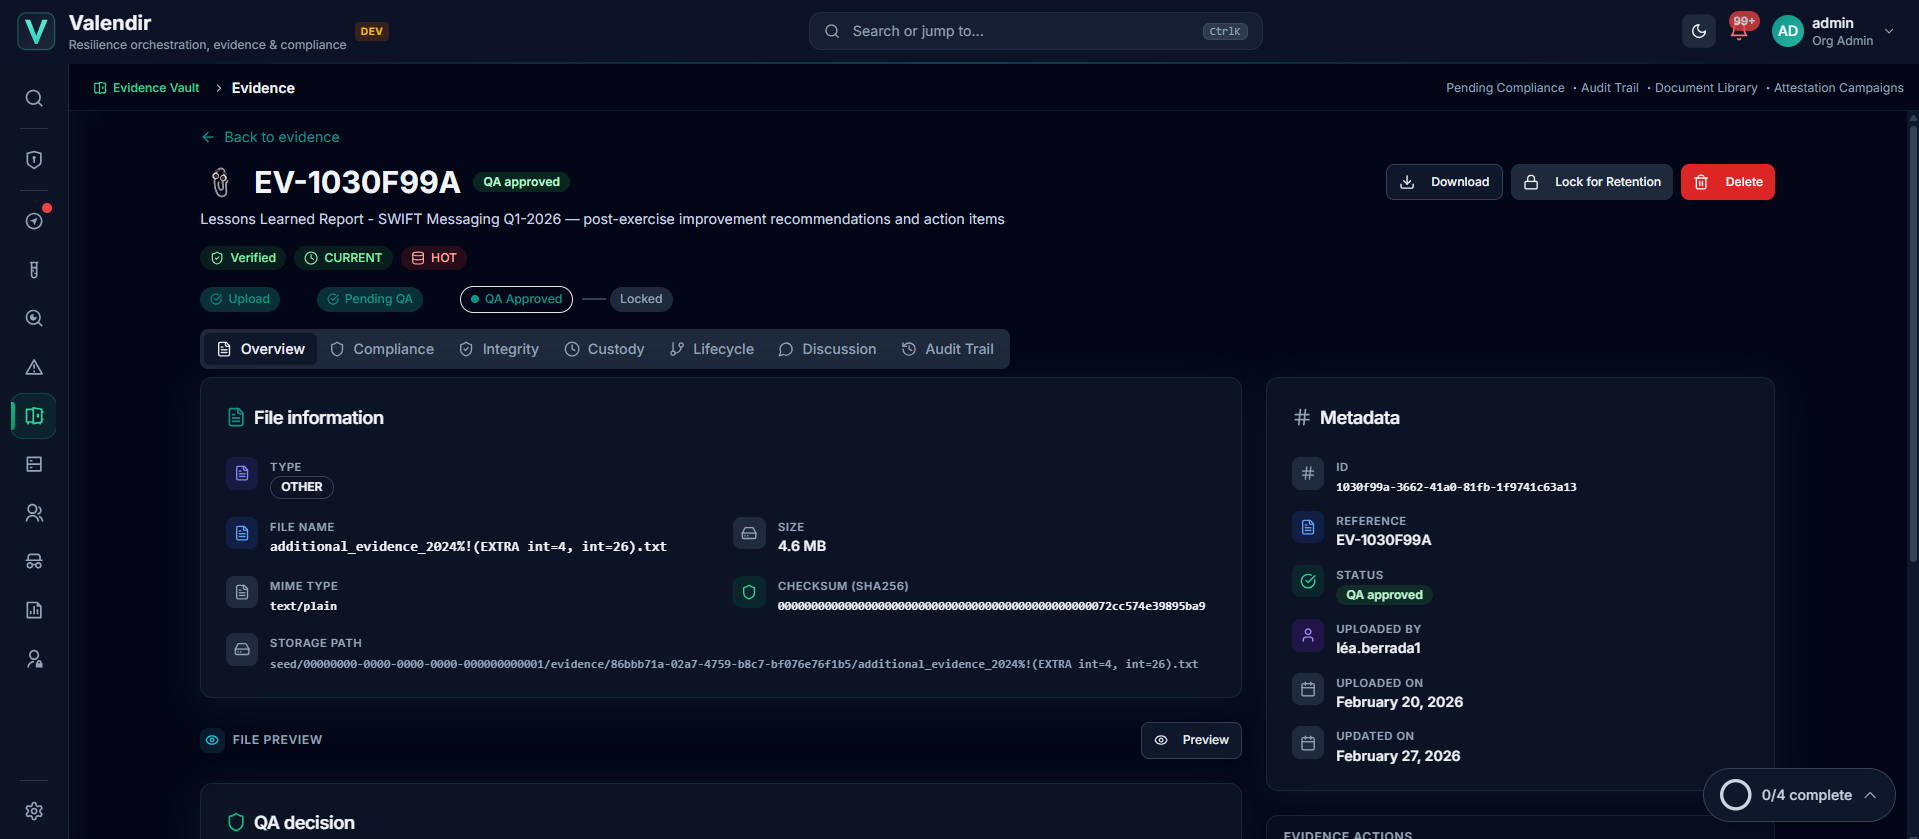1919x839 pixels.
Task: Expand the 0/4 complete checklist
Action: (x=1799, y=795)
